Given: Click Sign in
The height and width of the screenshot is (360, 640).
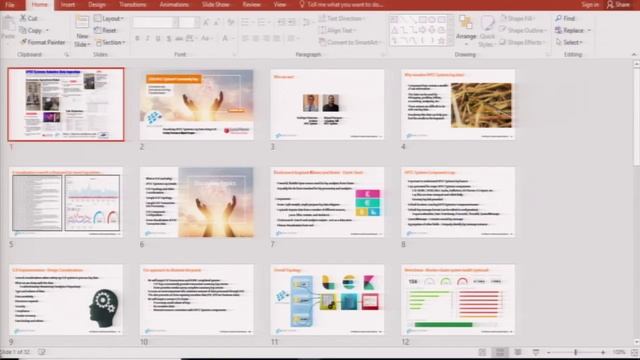Looking at the screenshot, I should [x=590, y=4].
